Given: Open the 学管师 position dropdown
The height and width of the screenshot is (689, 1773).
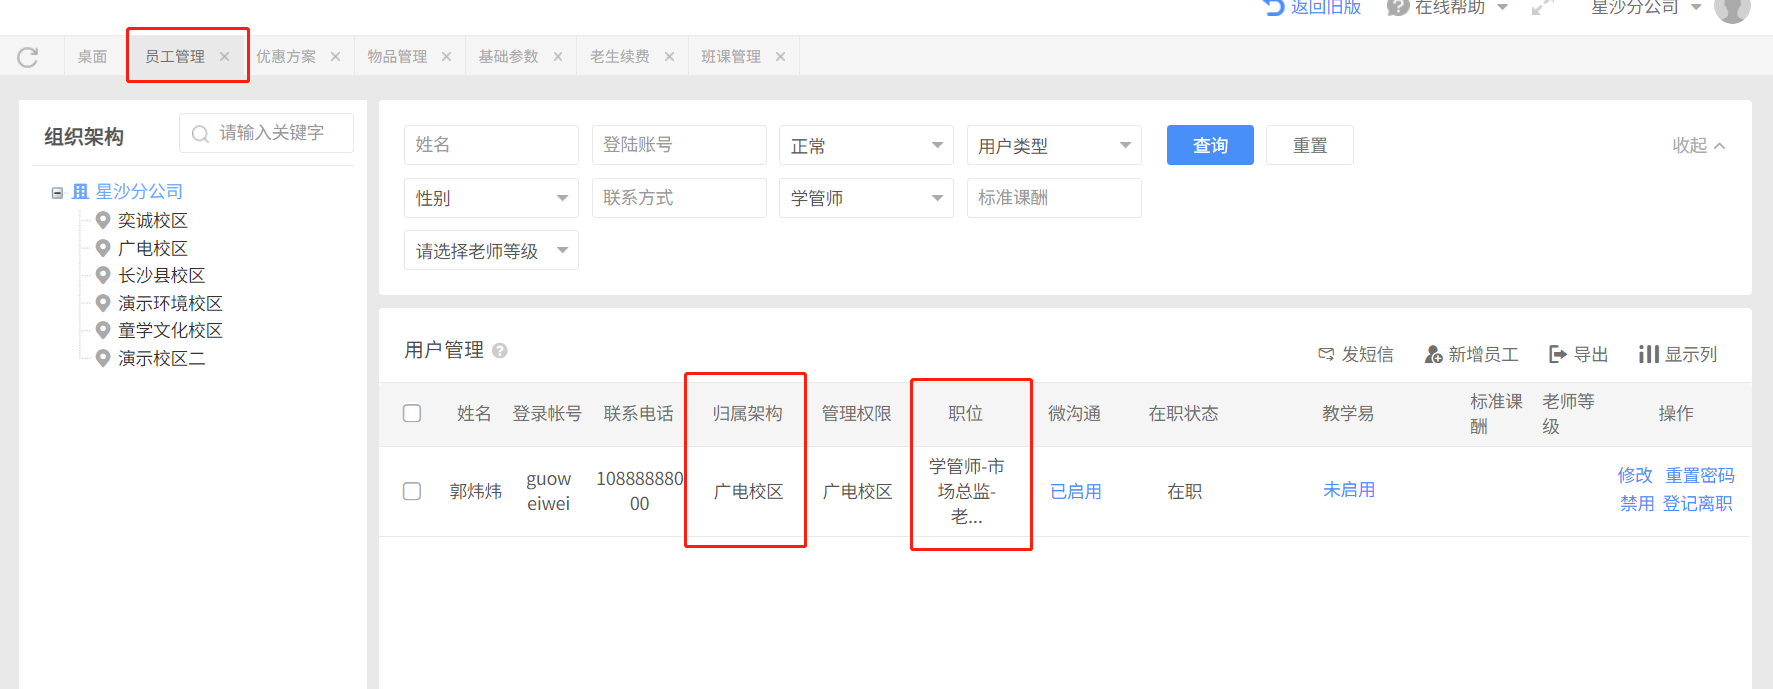Looking at the screenshot, I should 866,198.
